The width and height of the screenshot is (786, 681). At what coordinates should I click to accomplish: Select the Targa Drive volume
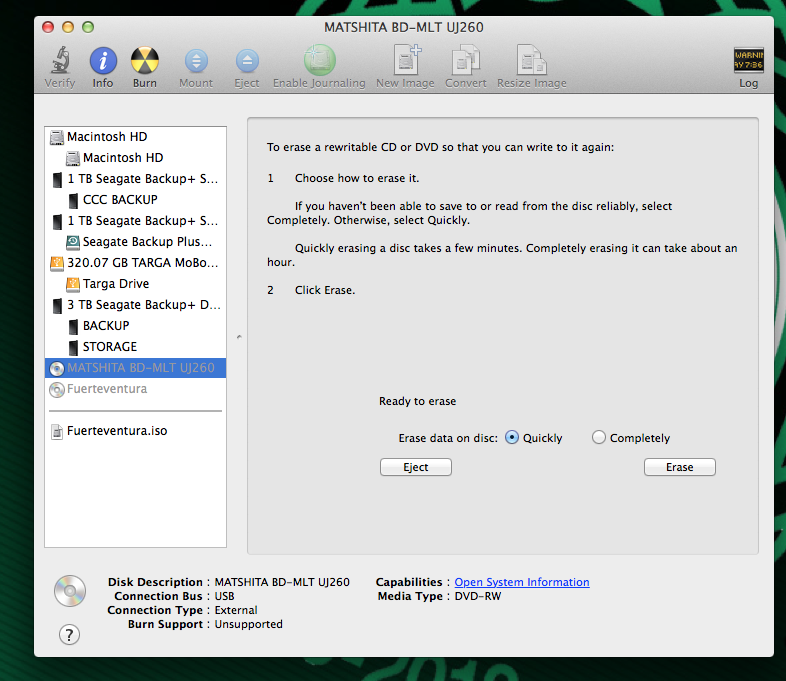pyautogui.click(x=135, y=284)
